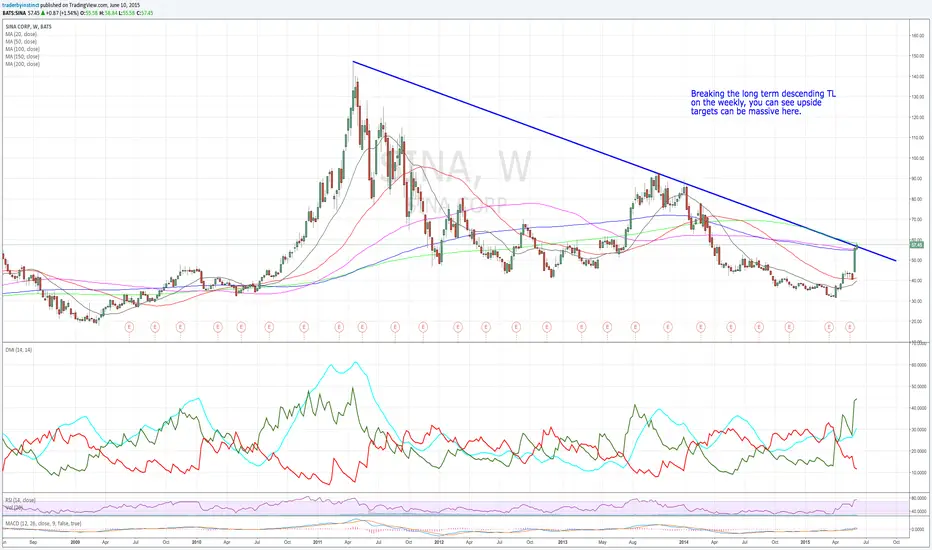This screenshot has width=932, height=550.
Task: Click the 2010 label on the time axis
Action: 197,542
